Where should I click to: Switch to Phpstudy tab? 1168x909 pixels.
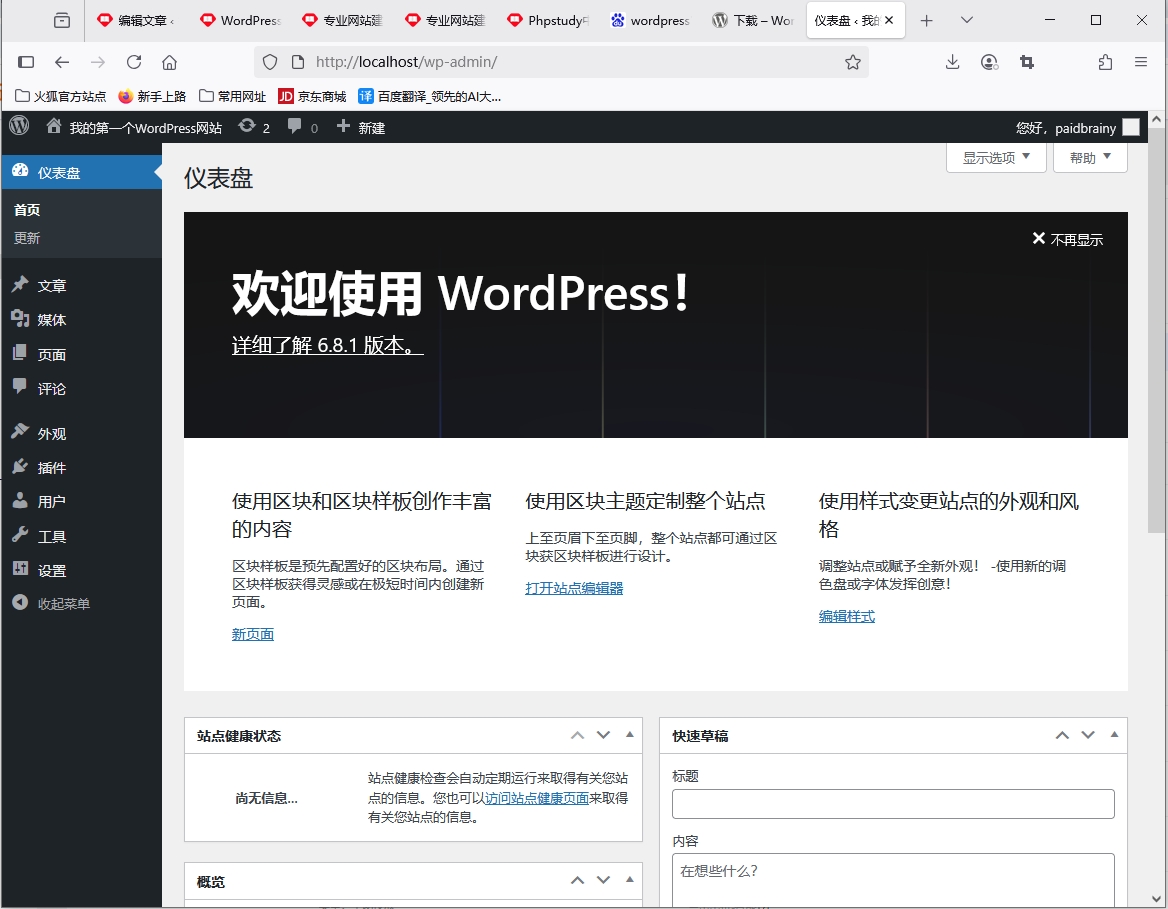click(548, 21)
